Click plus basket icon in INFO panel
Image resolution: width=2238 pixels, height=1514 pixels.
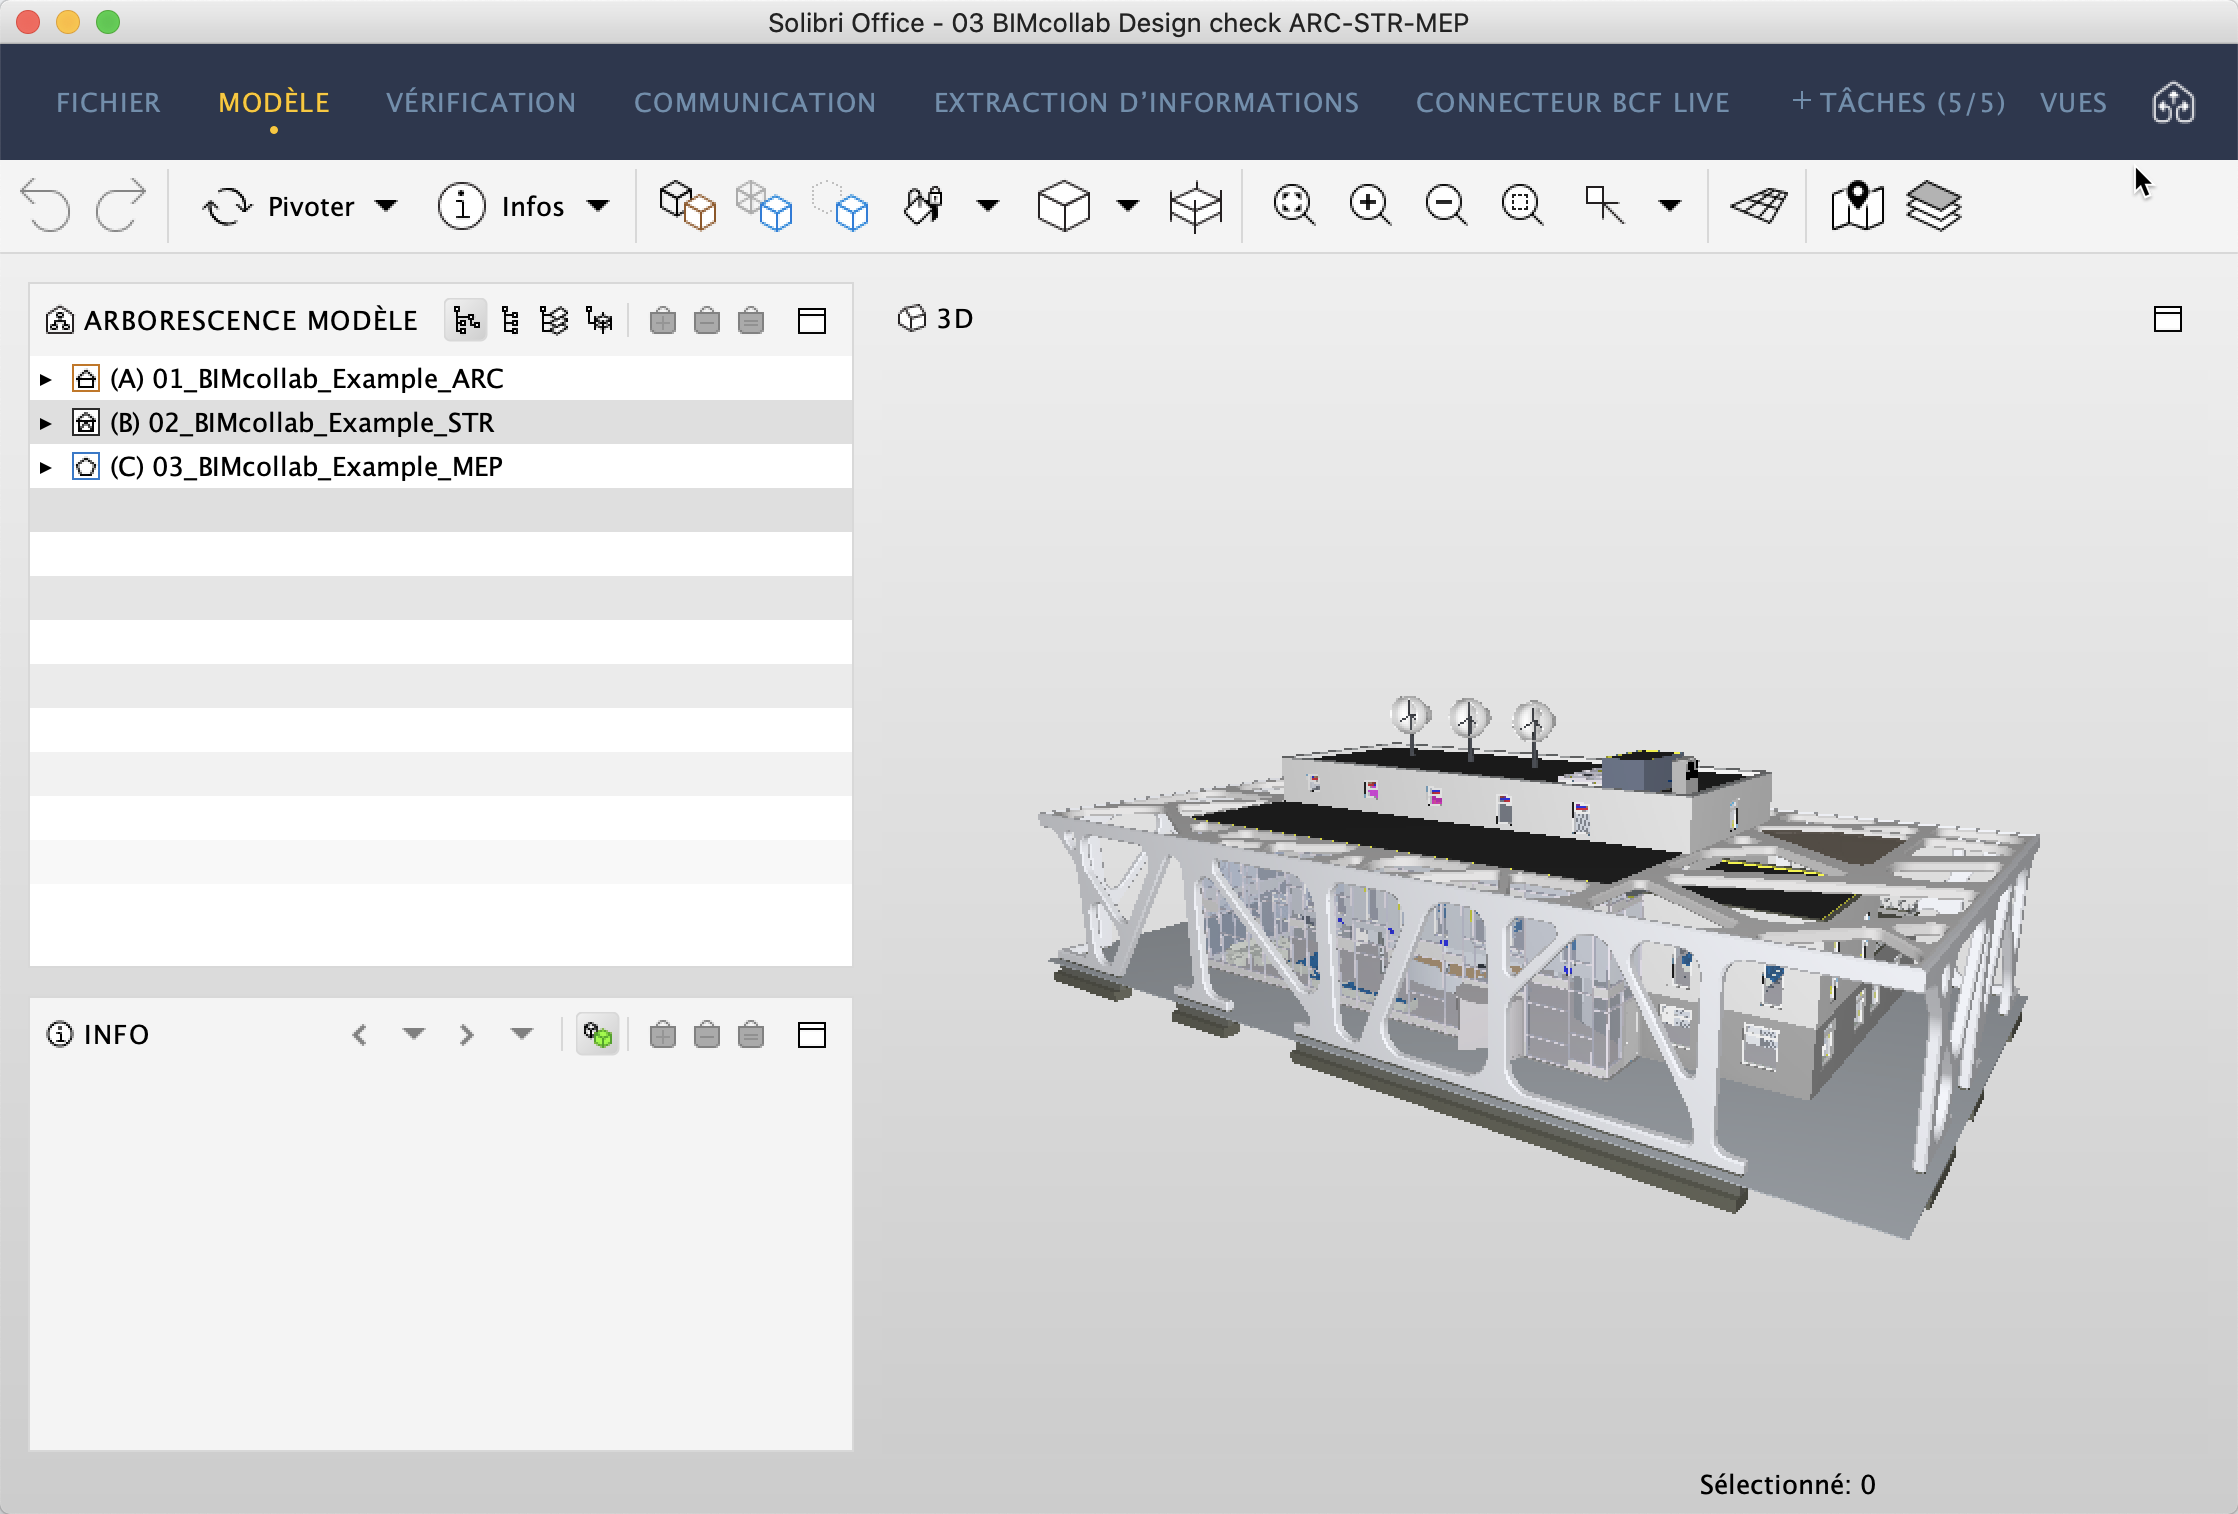[x=662, y=1034]
